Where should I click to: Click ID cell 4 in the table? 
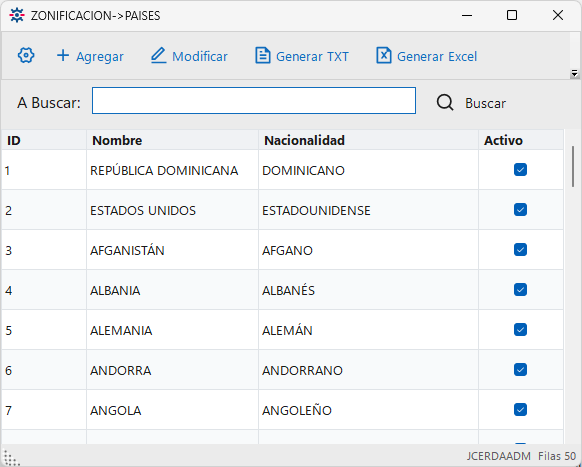click(x=44, y=290)
